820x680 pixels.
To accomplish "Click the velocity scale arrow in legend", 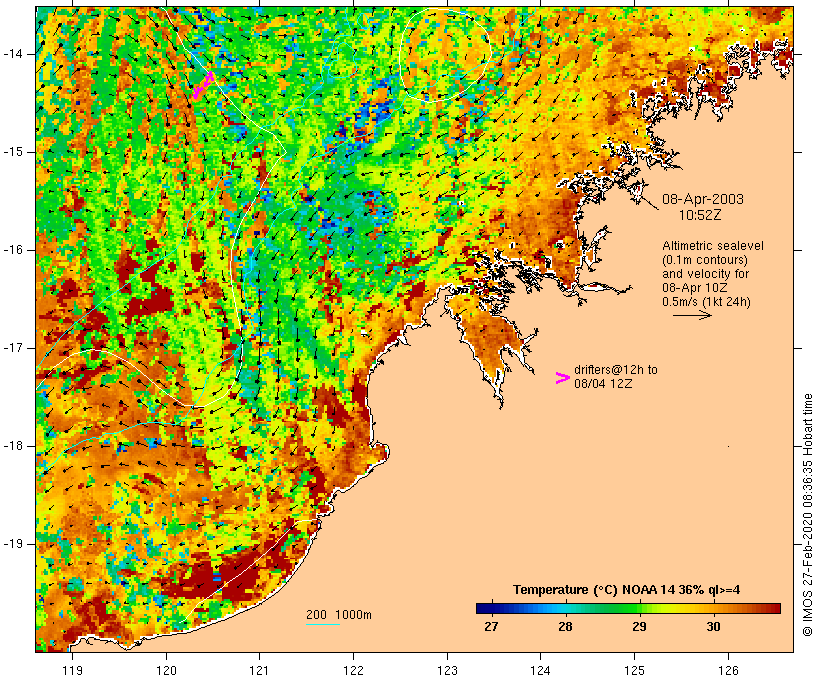I will [692, 315].
